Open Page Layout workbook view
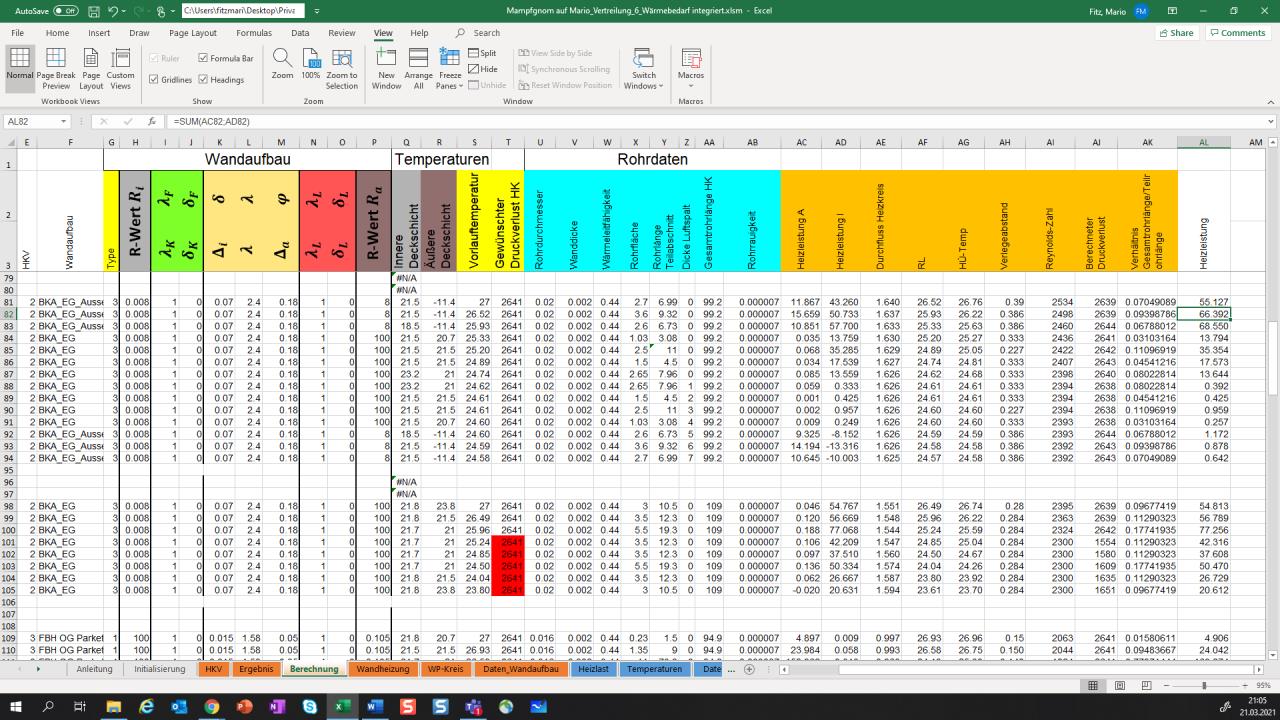Image resolution: width=1280 pixels, height=720 pixels. [x=92, y=68]
